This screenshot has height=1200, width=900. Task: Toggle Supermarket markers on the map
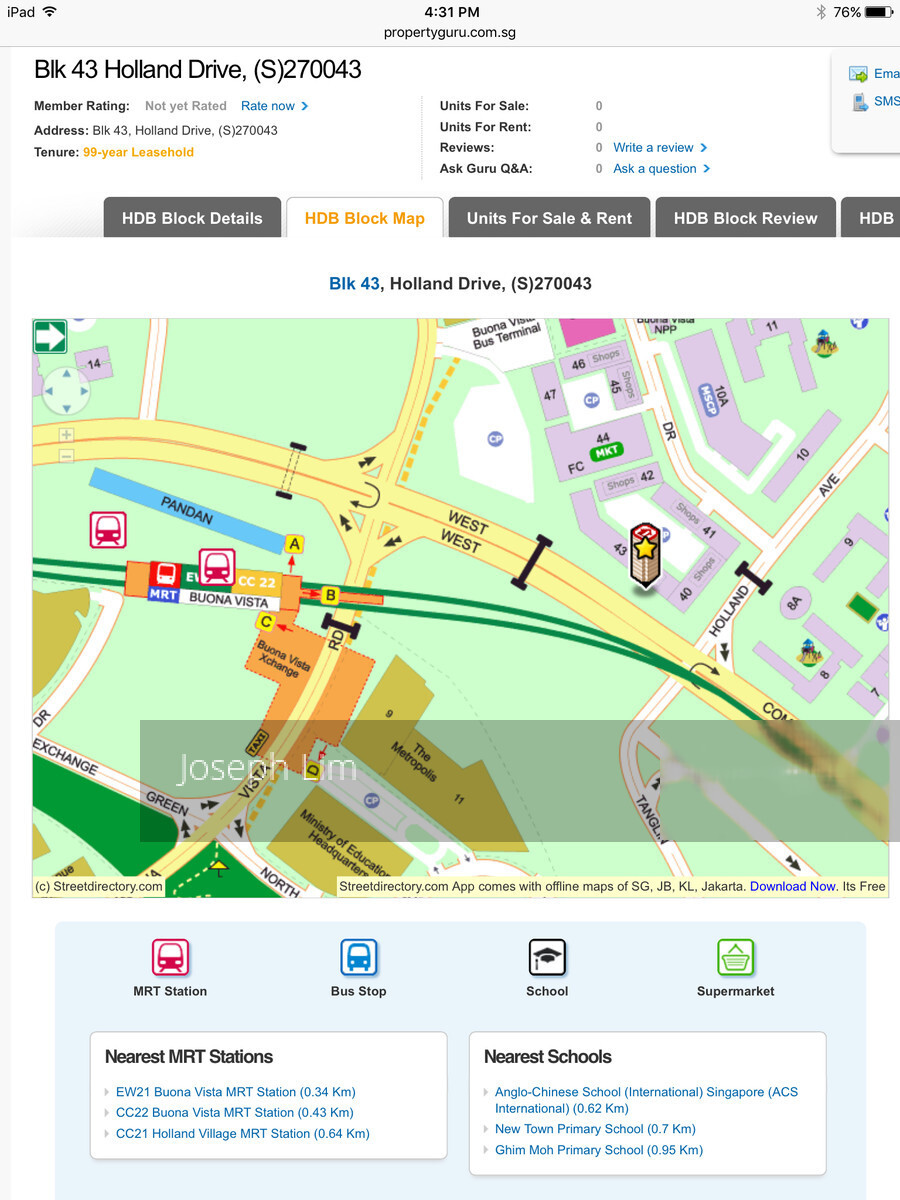point(735,958)
